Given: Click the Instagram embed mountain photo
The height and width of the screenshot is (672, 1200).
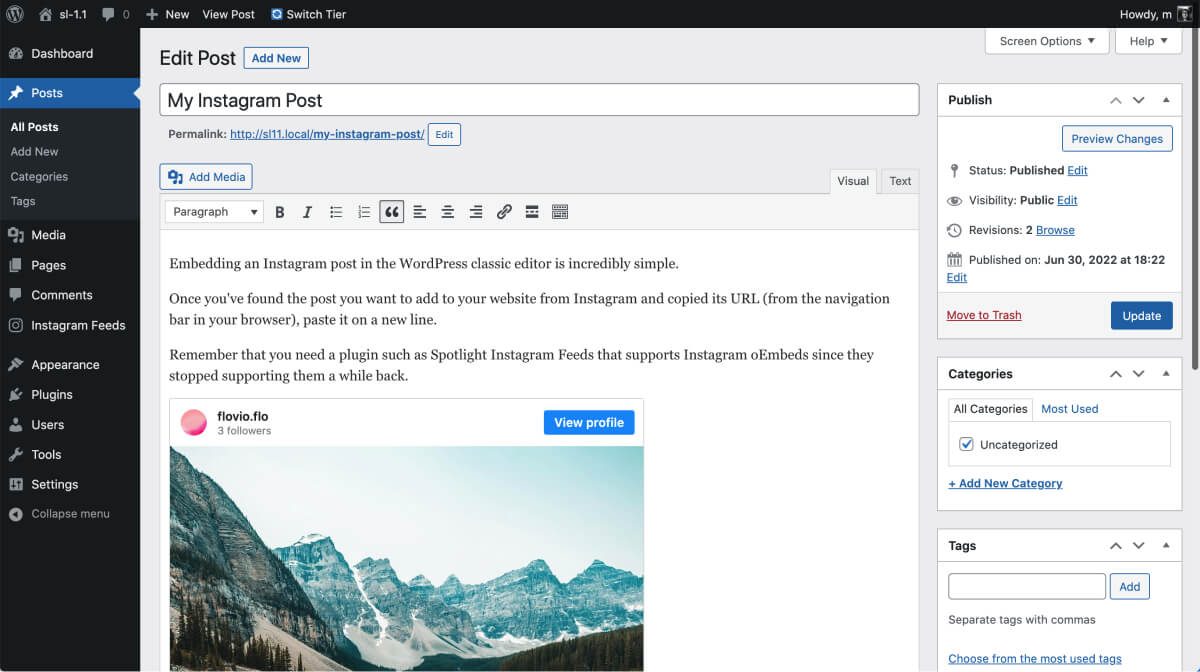Looking at the screenshot, I should [x=407, y=558].
